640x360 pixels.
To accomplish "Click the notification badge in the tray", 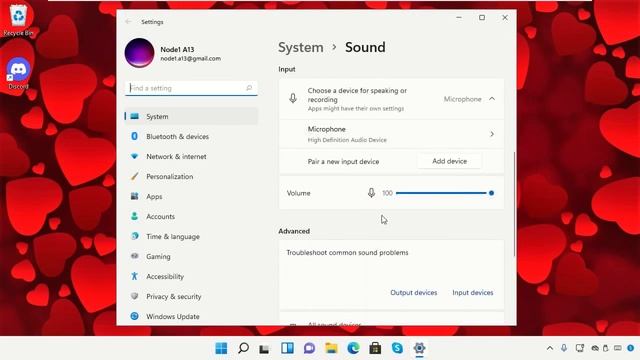I will tap(631, 348).
